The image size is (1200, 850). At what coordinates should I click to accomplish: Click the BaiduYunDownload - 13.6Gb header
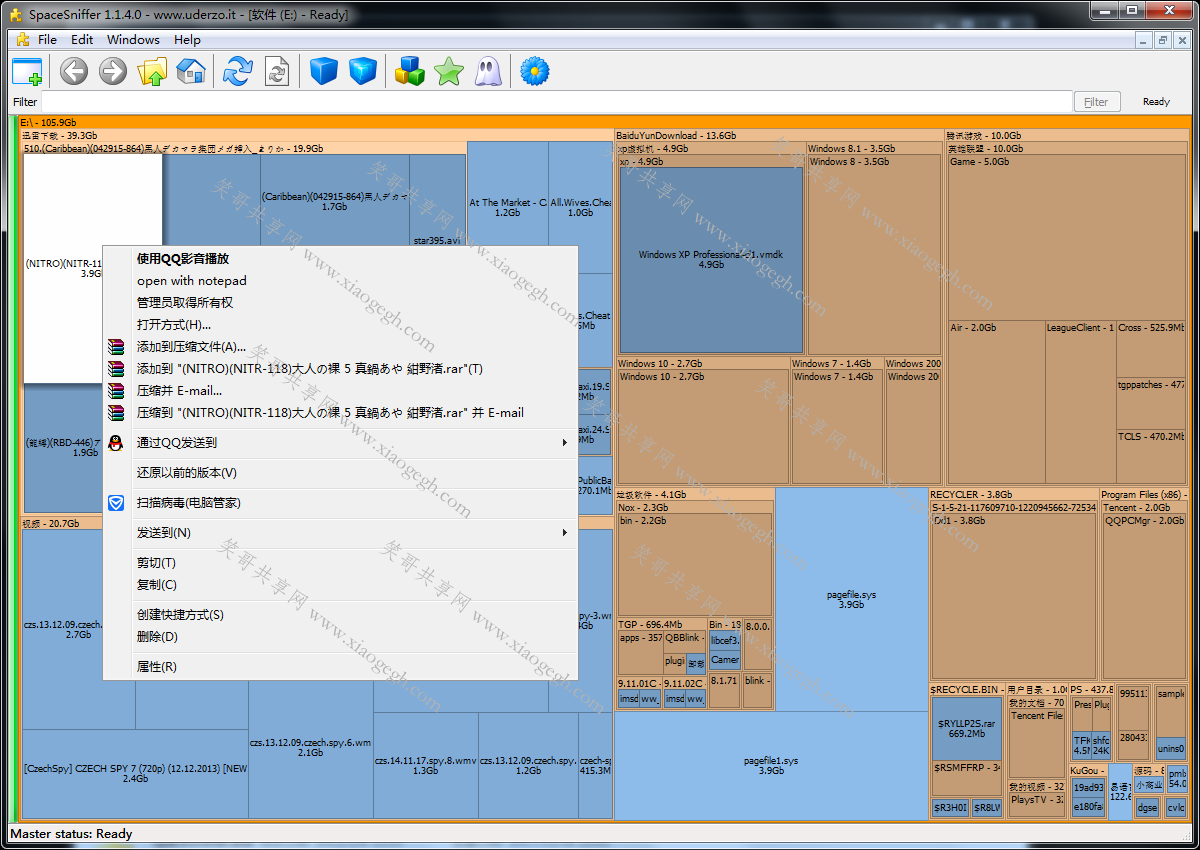[779, 135]
